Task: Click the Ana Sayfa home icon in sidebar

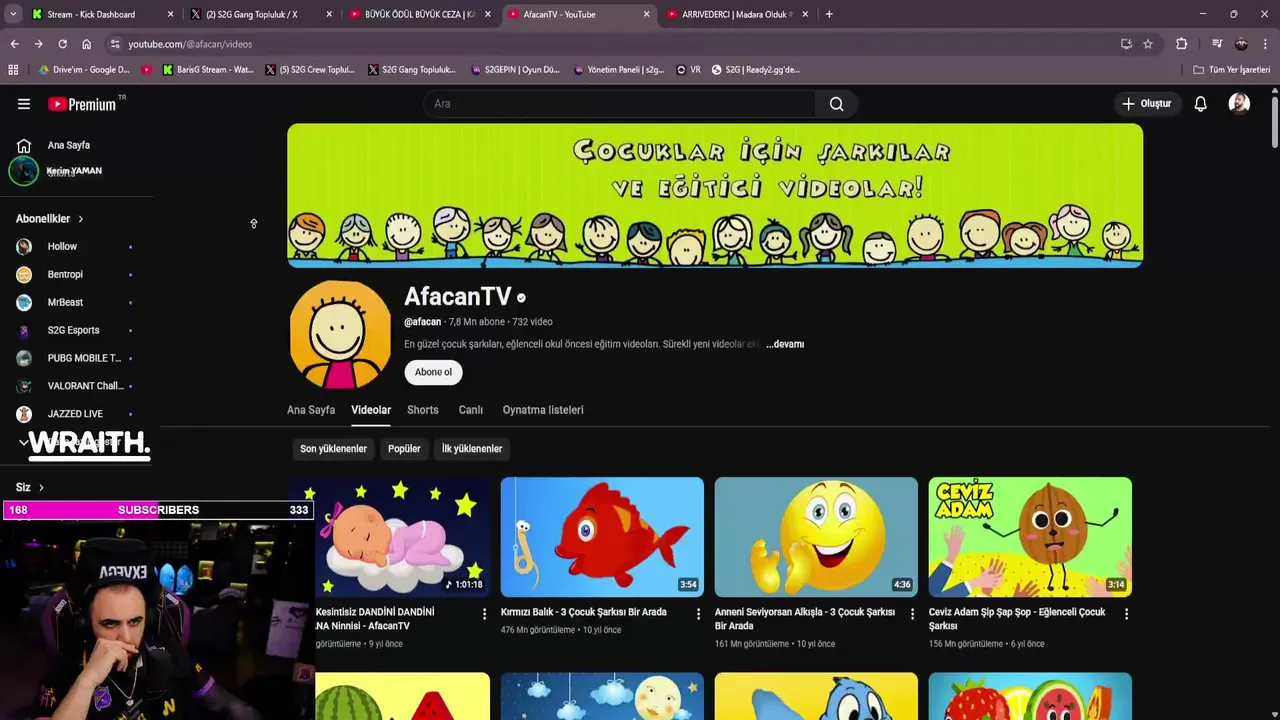Action: click(x=24, y=145)
